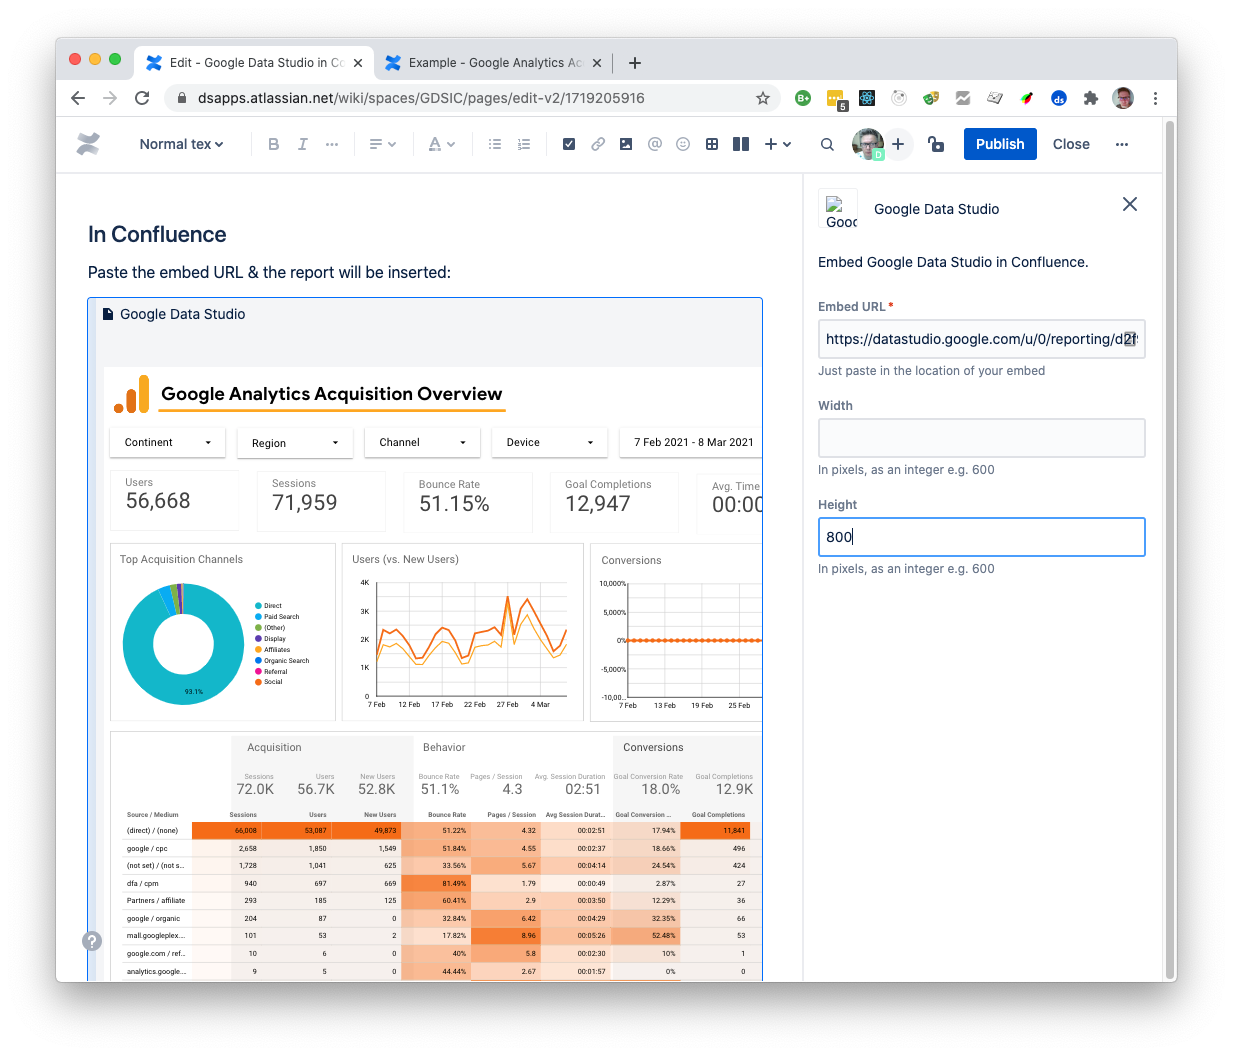Toggle the action item checkbox tool
Viewport: 1233px width, 1056px height.
[569, 144]
